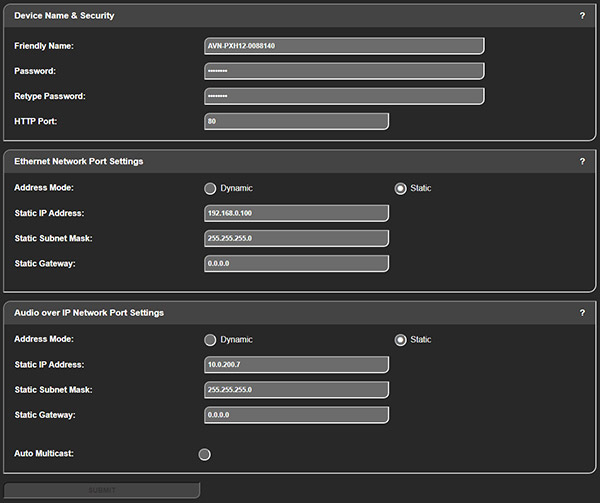Image resolution: width=600 pixels, height=503 pixels.
Task: Open help for Device Name & Security
Action: (x=582, y=16)
